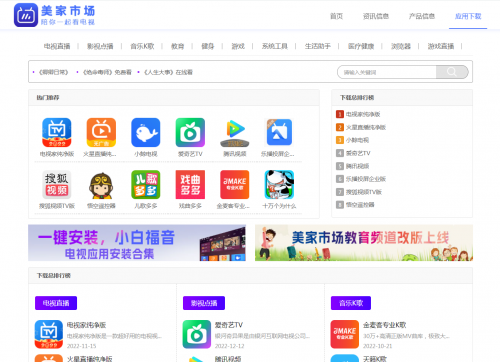Screen dimensions: 500x362
Task: Select the 生活助手 category
Action: (318, 46)
